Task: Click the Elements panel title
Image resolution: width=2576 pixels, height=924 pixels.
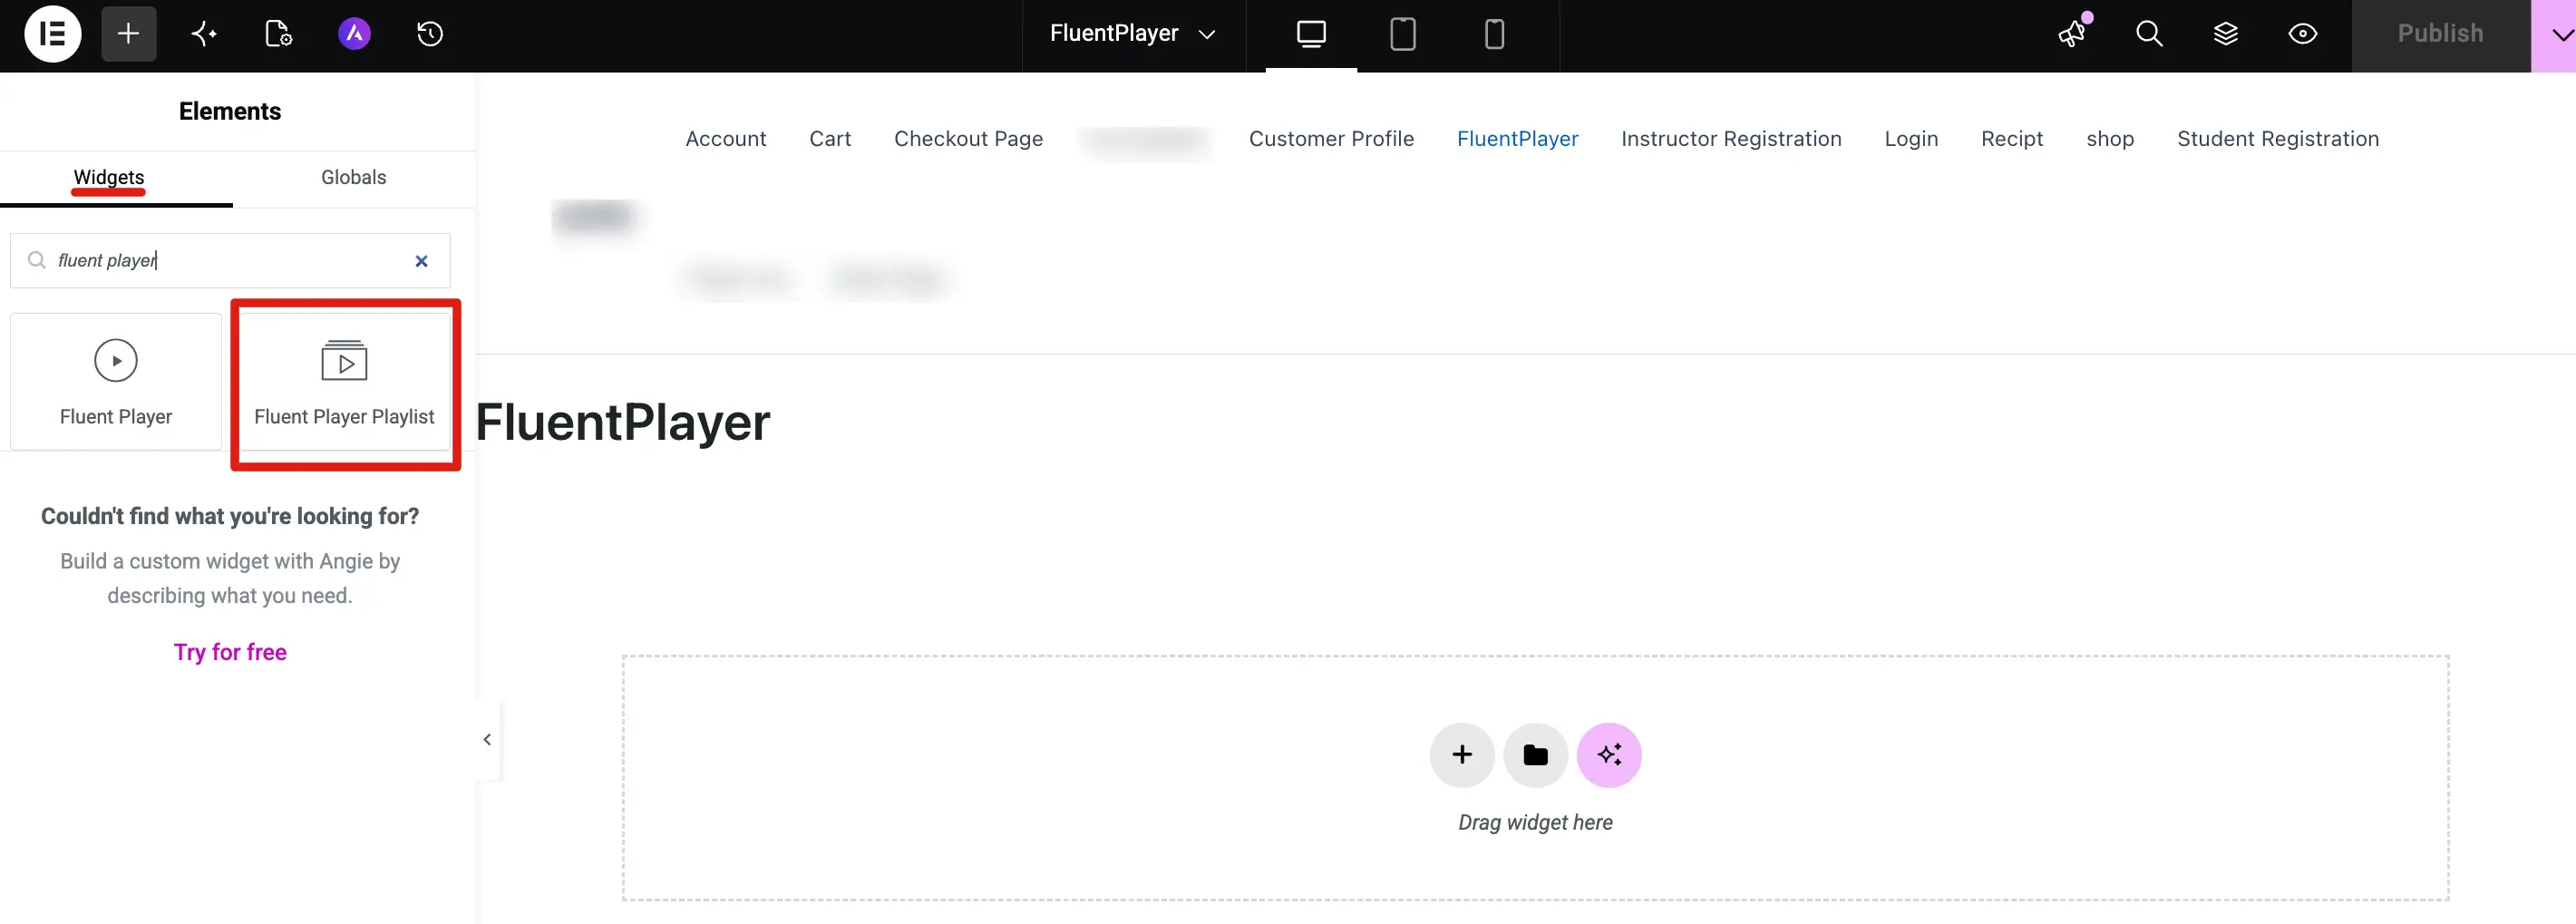Action: [x=230, y=111]
